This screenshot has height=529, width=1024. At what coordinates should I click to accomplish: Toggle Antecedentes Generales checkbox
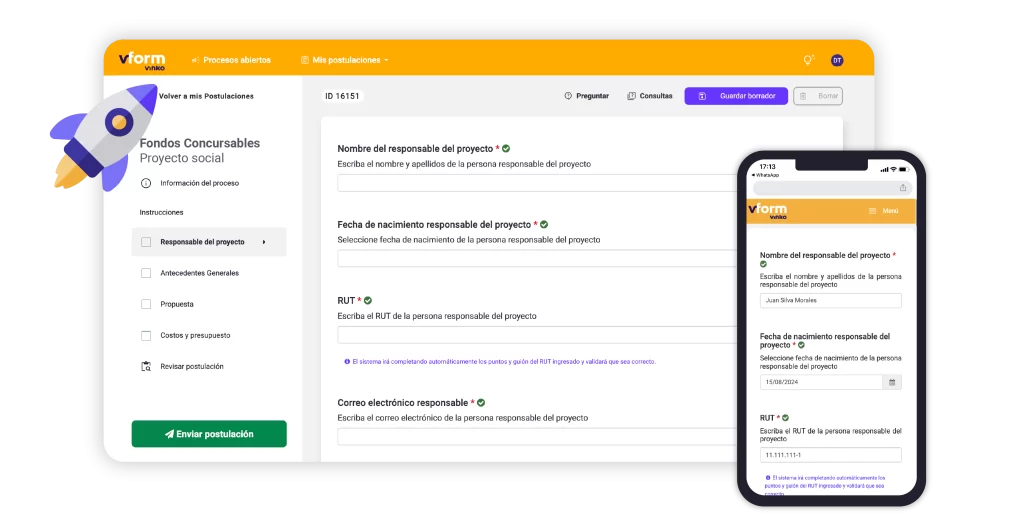coord(146,273)
